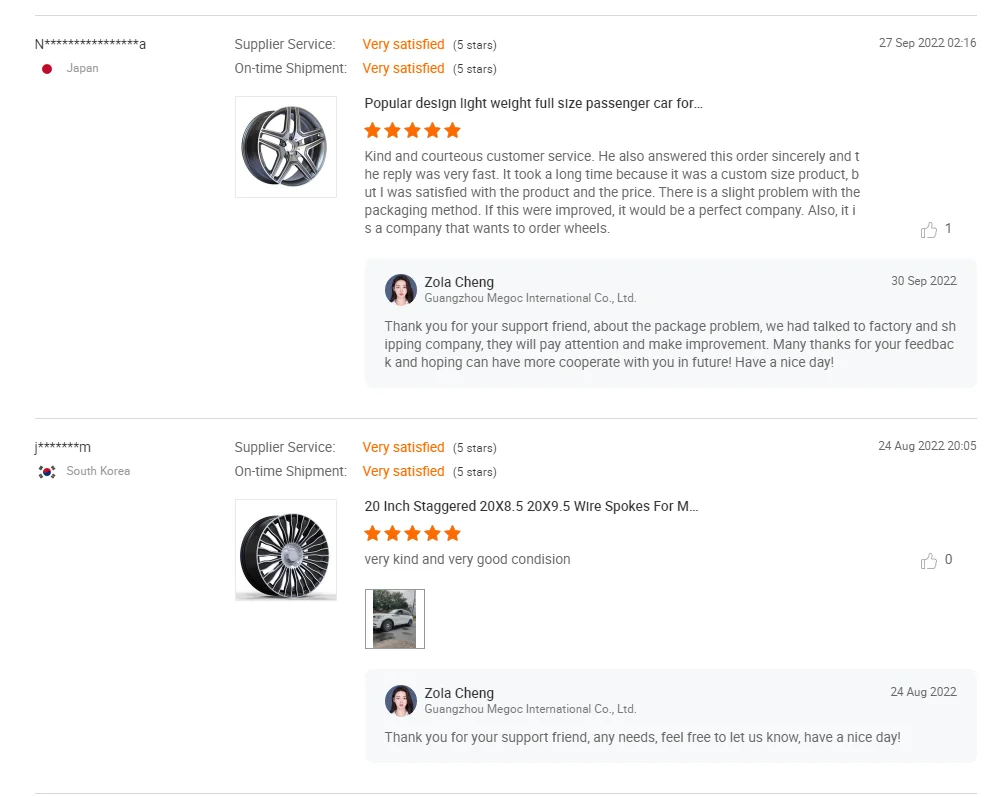This screenshot has height=797, width=999.
Task: Click the 27 Sep 2022 02:16 timestamp
Action: [927, 43]
